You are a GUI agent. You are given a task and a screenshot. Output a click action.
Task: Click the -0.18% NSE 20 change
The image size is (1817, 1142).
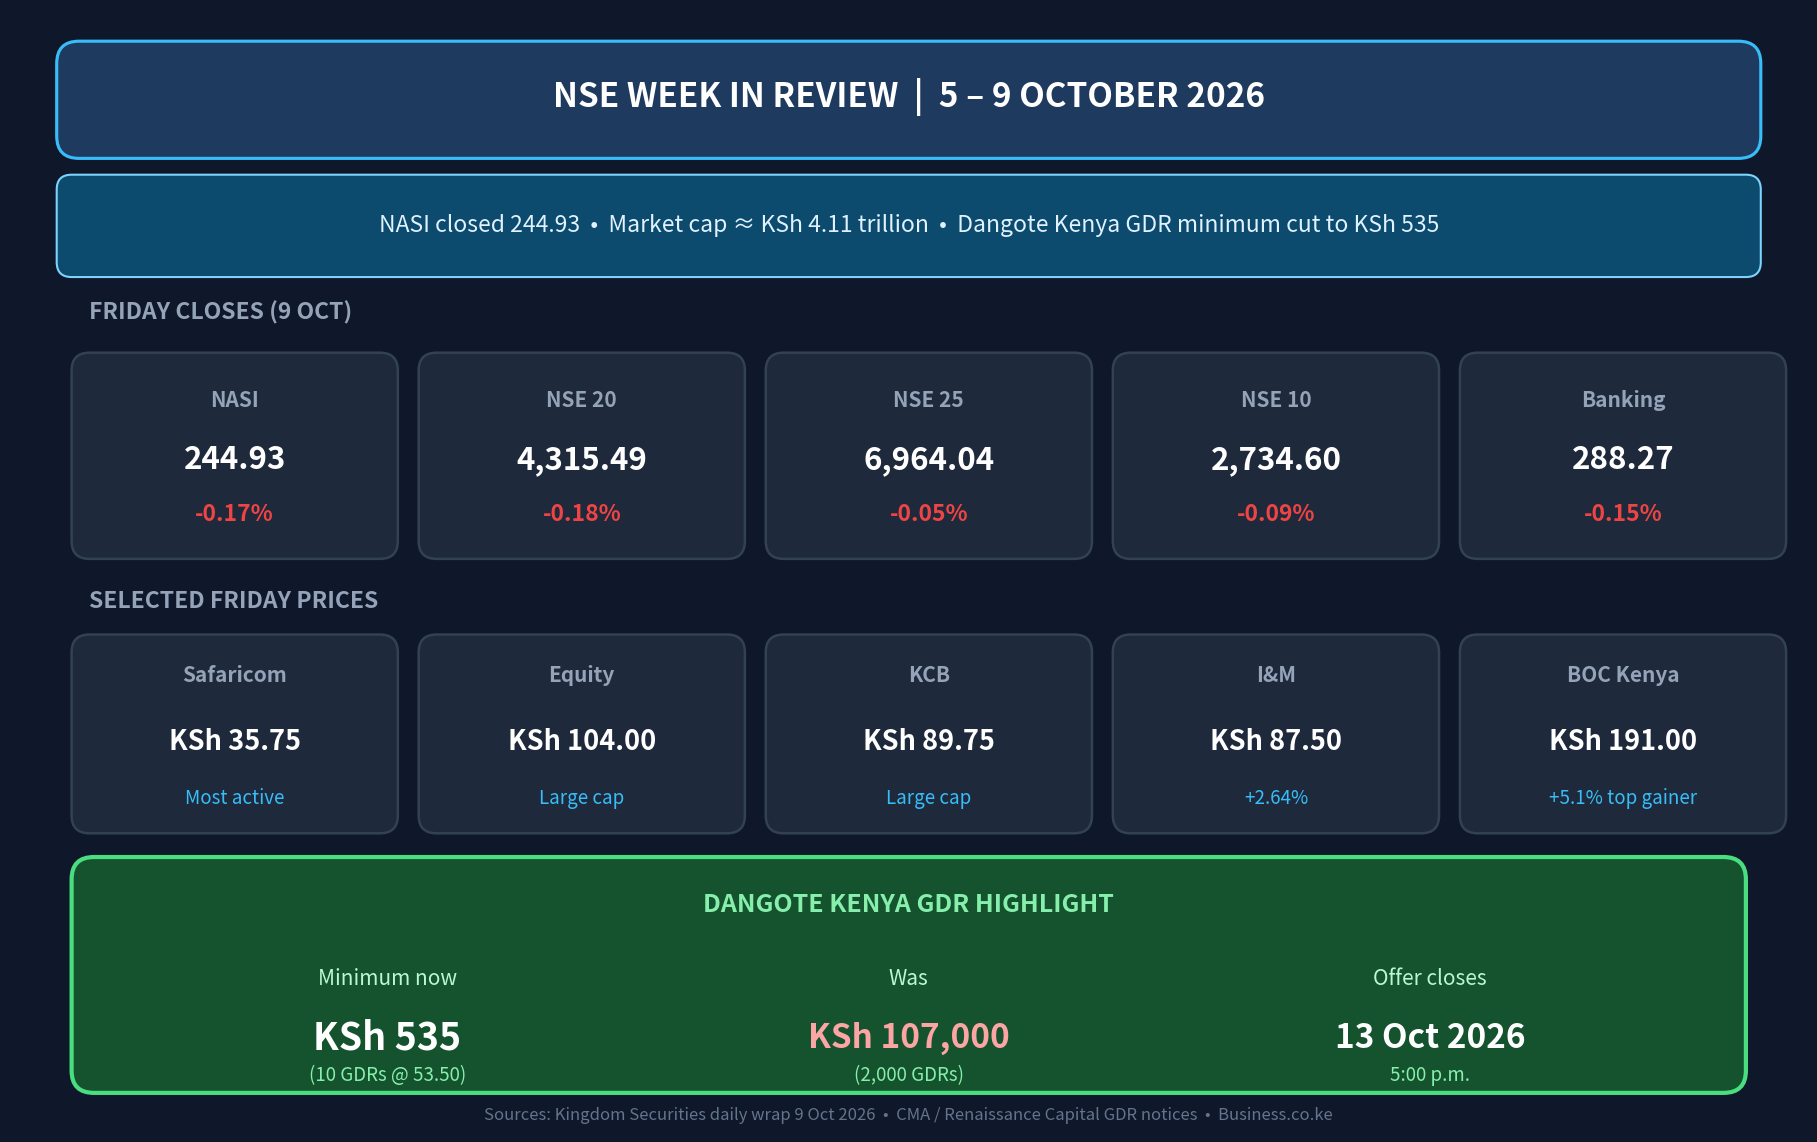point(581,513)
